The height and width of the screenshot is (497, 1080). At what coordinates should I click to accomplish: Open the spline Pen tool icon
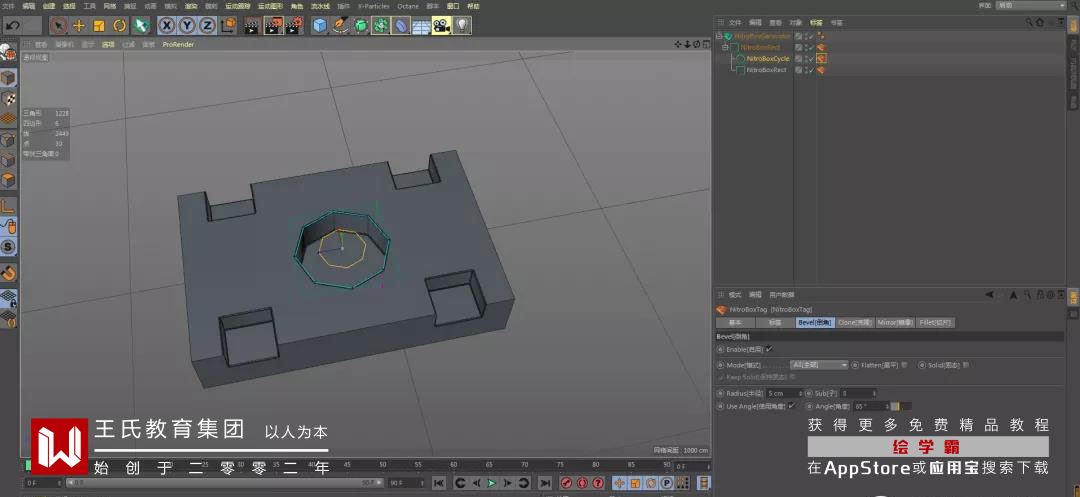340,26
